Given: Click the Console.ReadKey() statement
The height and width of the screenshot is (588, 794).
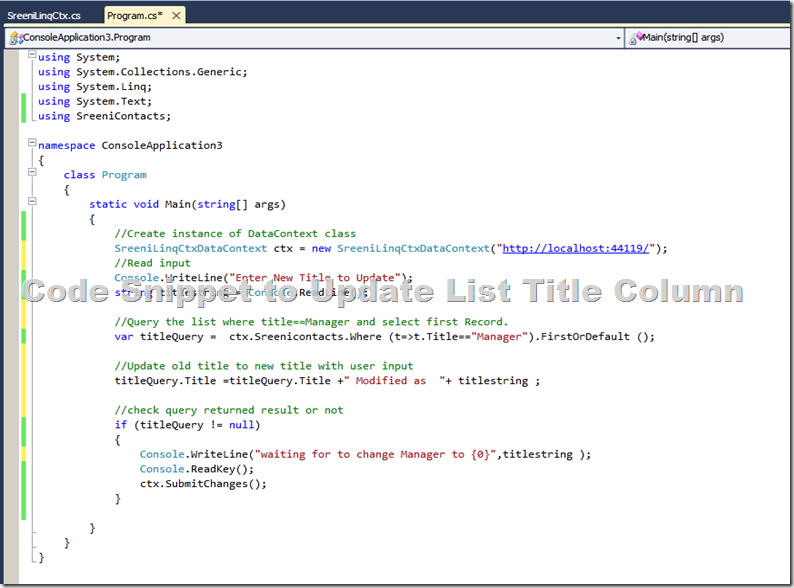Looking at the screenshot, I should click(x=197, y=469).
